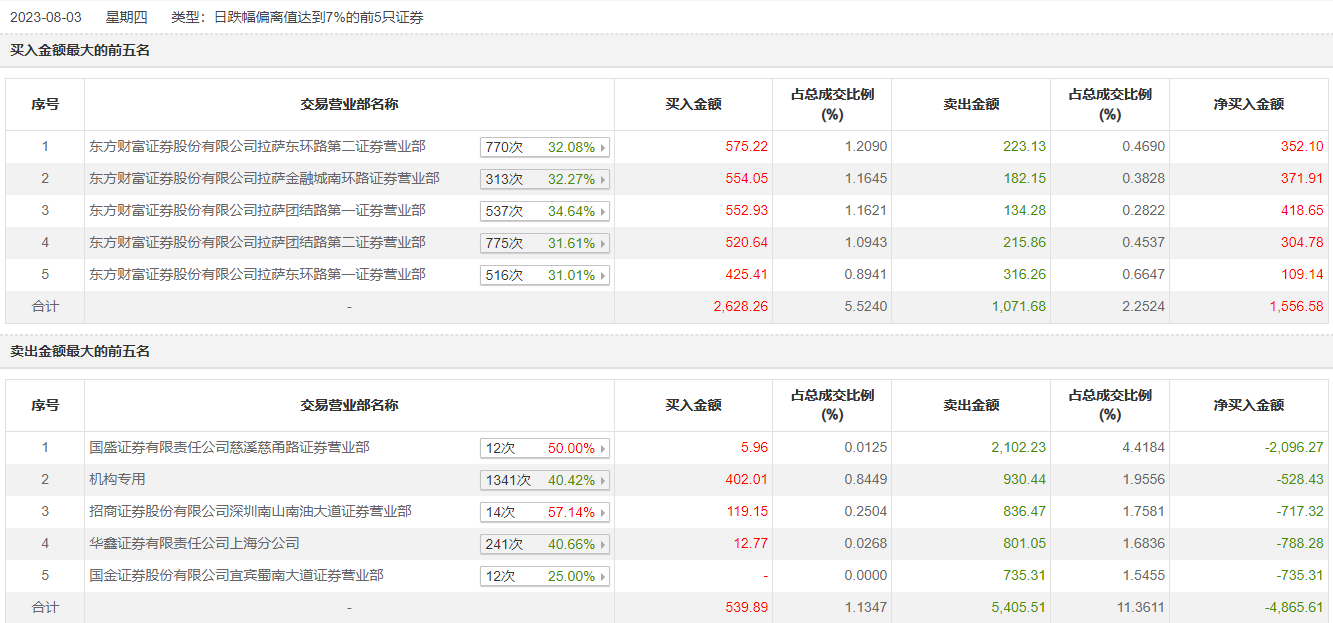Viewport: 1333px width, 623px height.
Task: Expand the 12次 50.00% dropdown
Action: click(545, 448)
